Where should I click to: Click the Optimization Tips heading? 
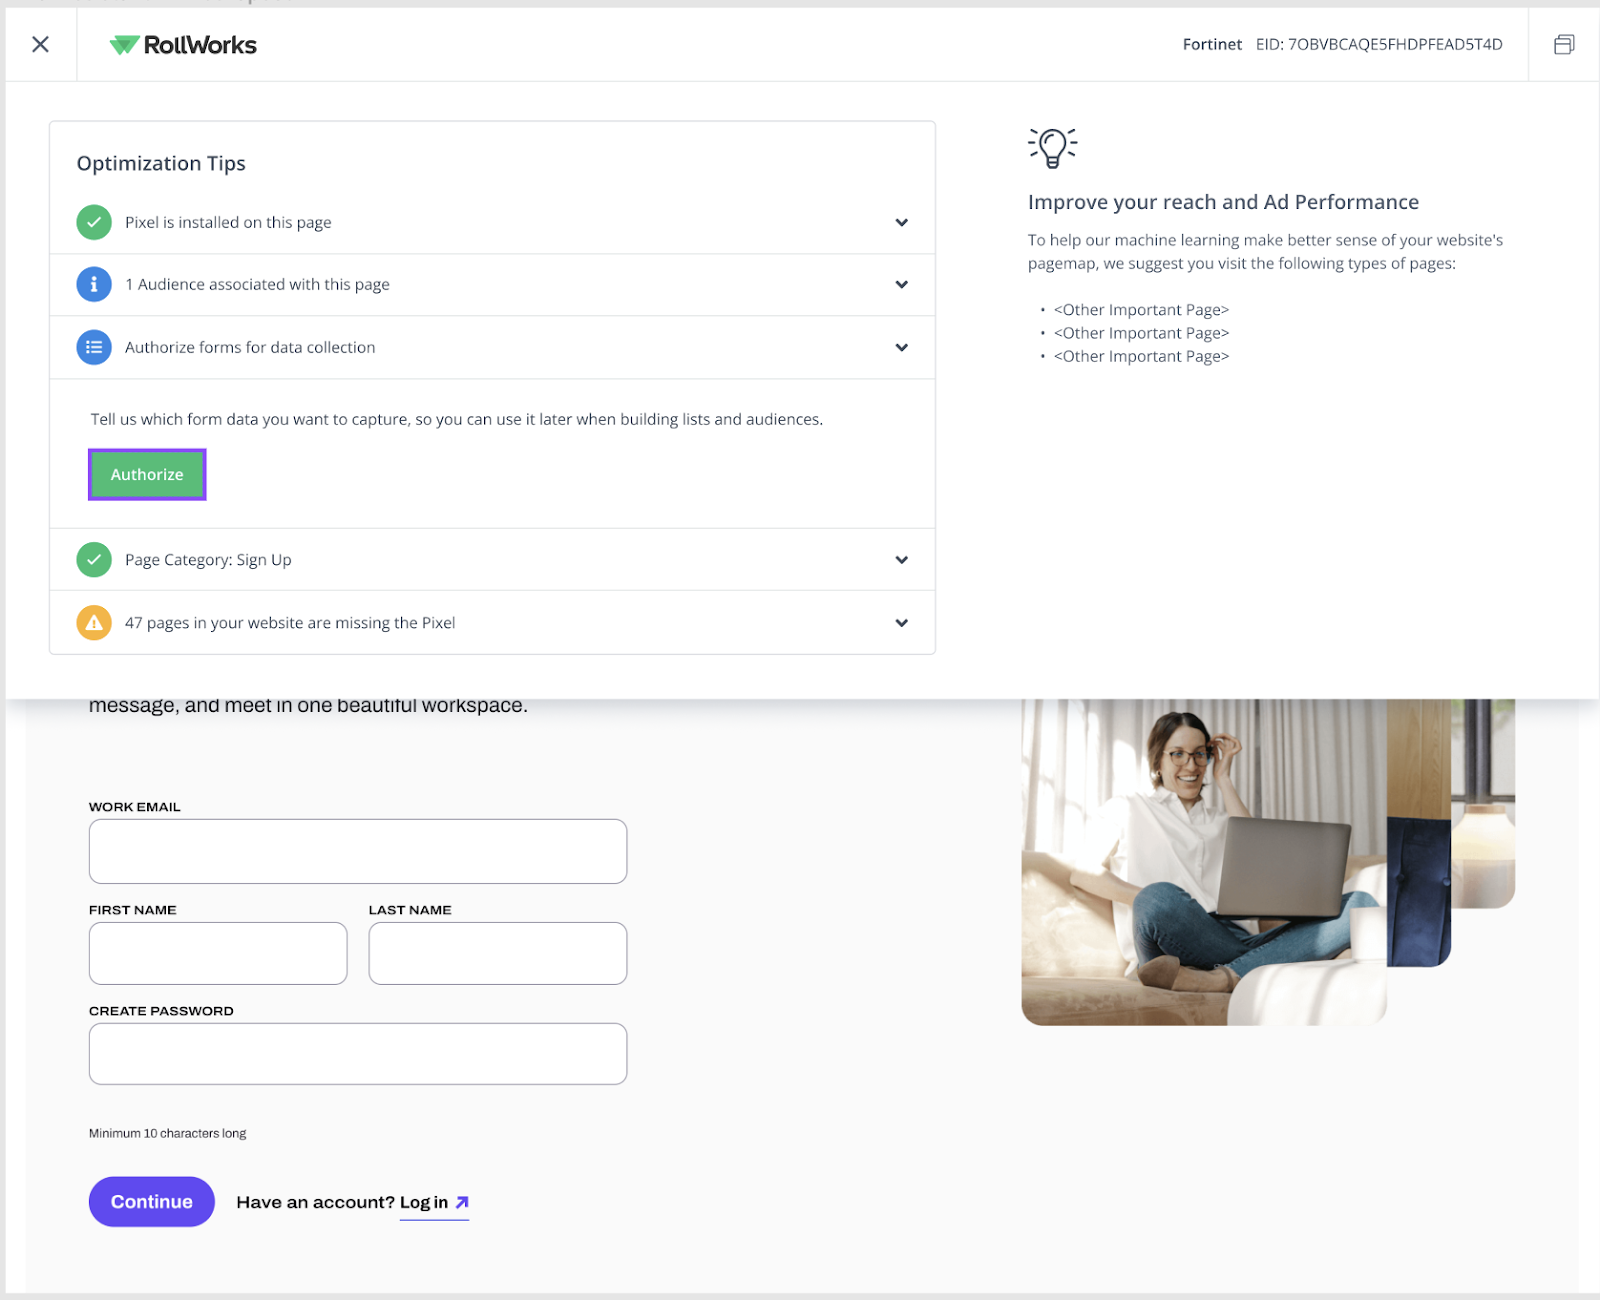click(161, 163)
